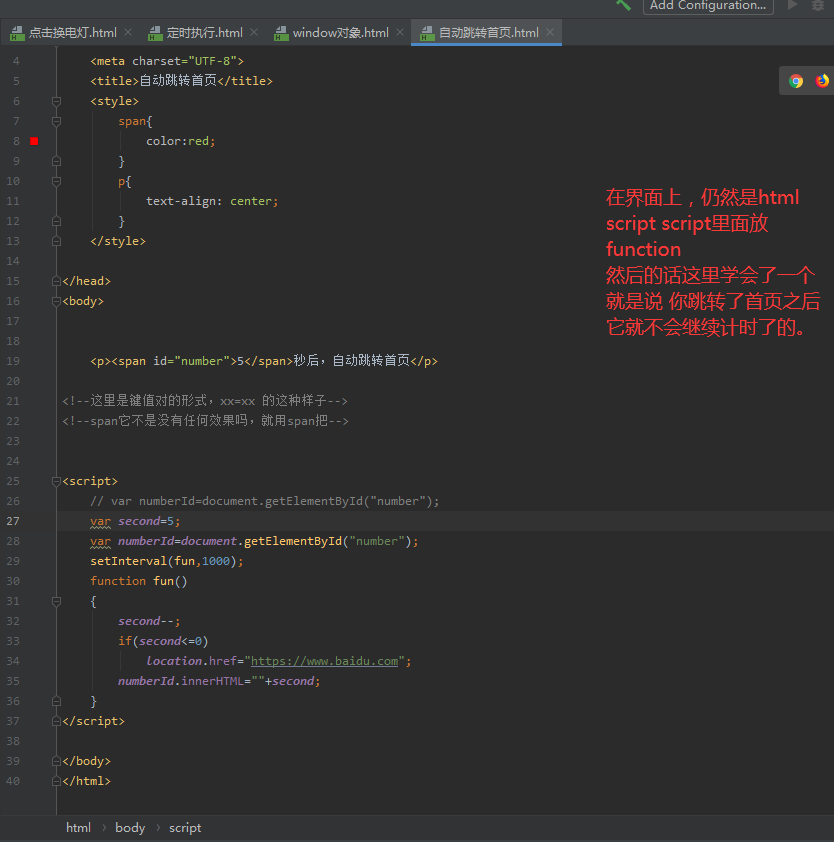
Task: Click the <title>自动跳转首页</title> line
Action: point(182,81)
